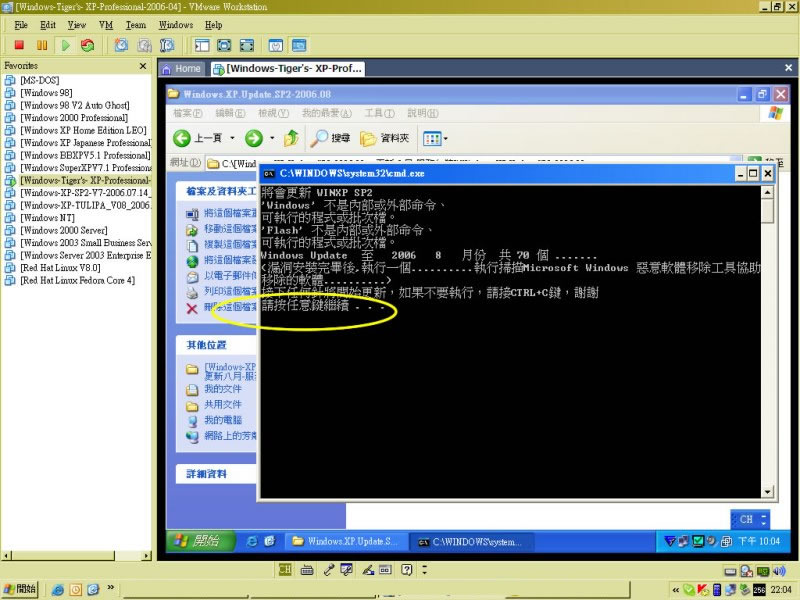Click cmd.exe scrollbar up arrow
The image size is (800, 600).
coord(767,192)
